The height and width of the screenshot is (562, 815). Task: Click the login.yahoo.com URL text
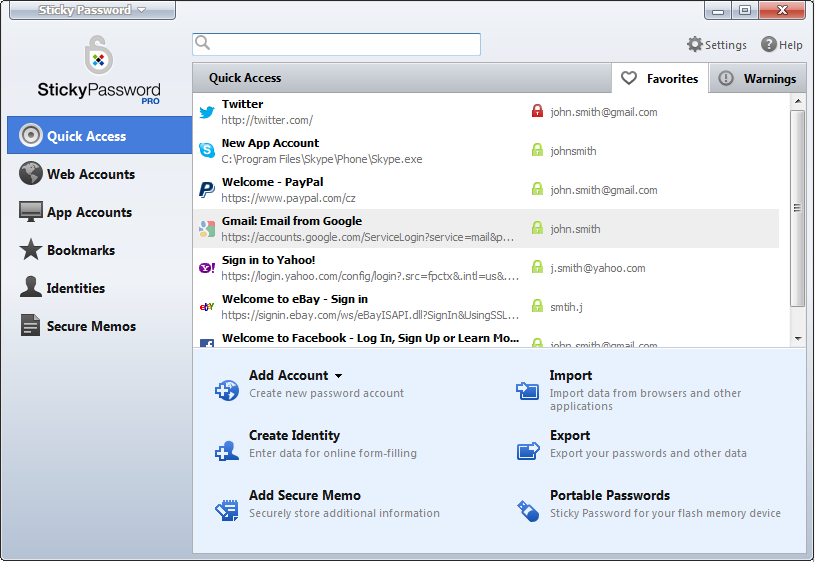click(370, 276)
